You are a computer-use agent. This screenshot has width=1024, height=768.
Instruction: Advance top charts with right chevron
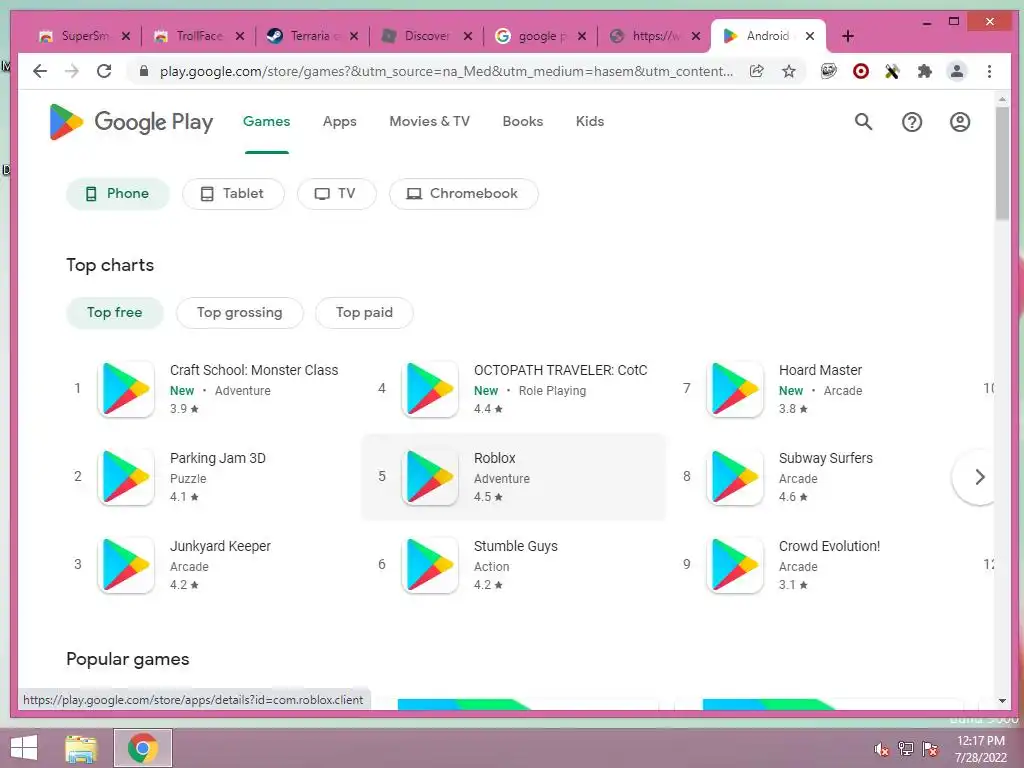pyautogui.click(x=979, y=477)
